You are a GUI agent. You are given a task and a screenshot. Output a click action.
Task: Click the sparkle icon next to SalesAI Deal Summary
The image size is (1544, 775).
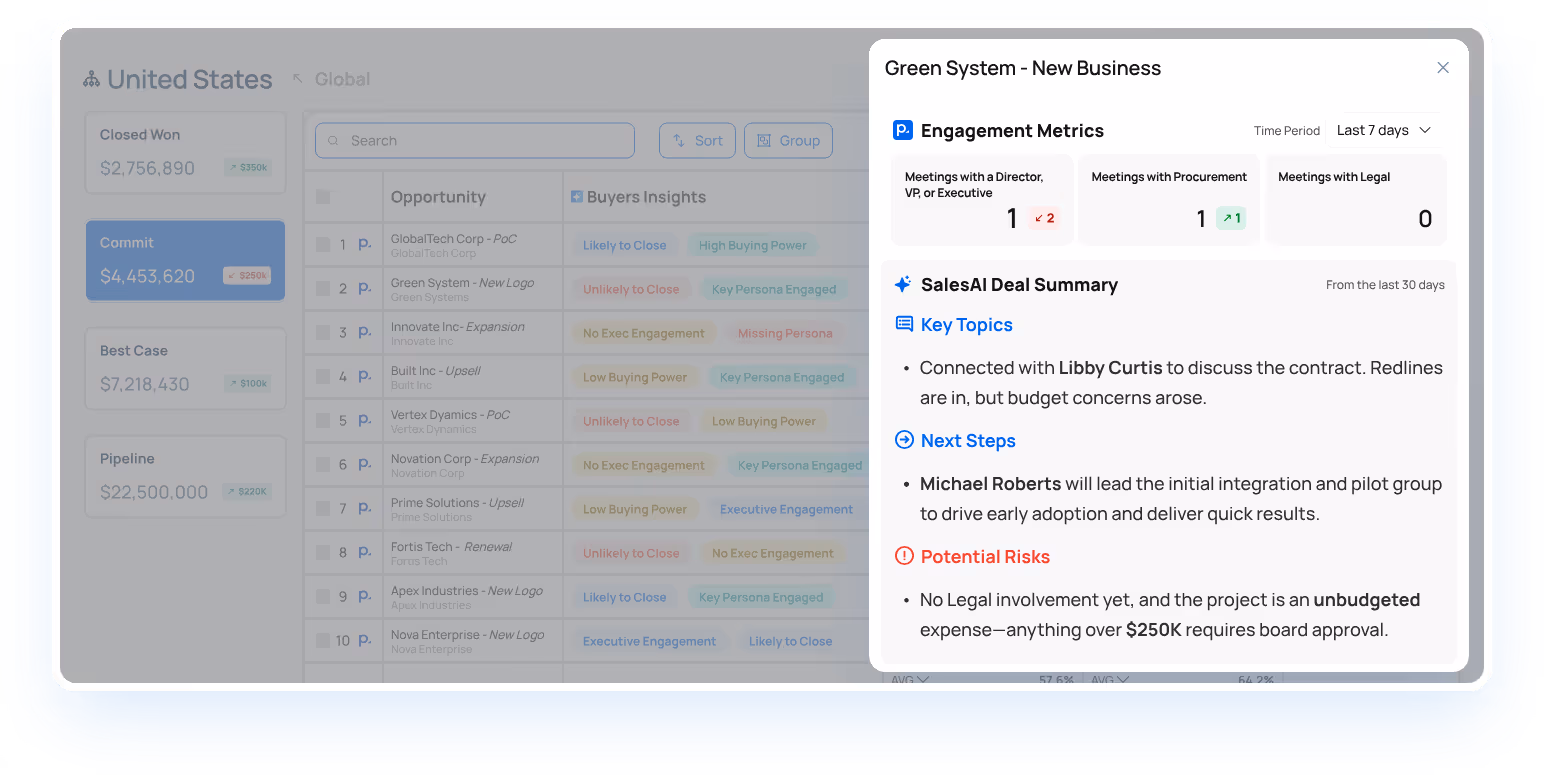[901, 284]
